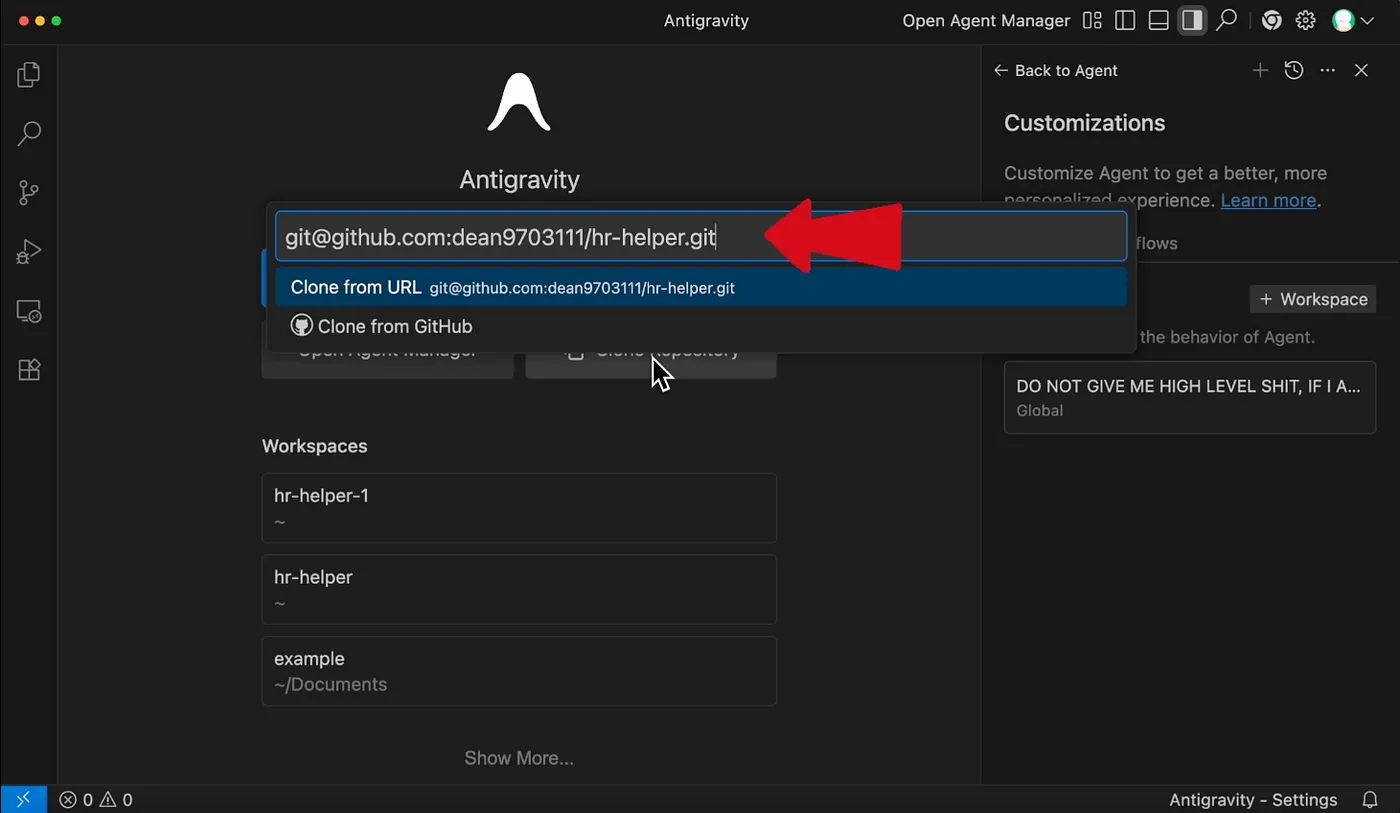Open the Search view in the activity bar

(x=29, y=133)
